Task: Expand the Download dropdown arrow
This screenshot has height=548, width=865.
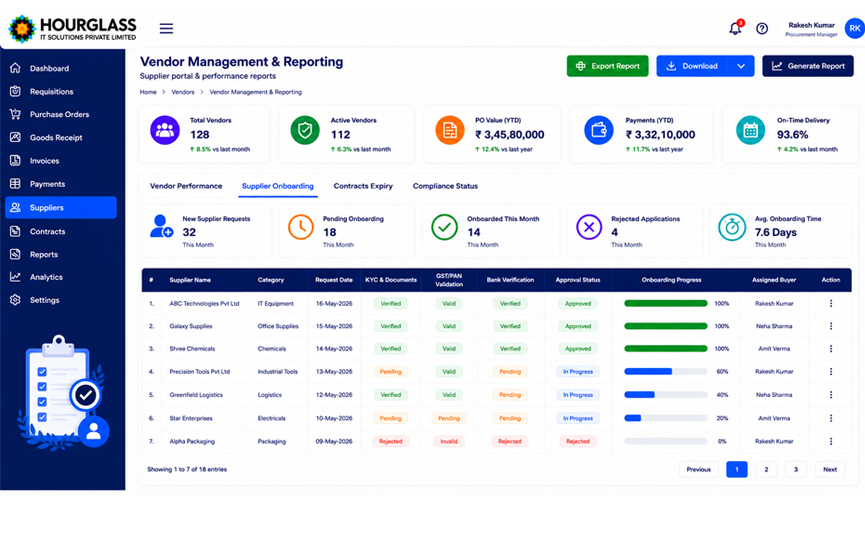Action: click(x=741, y=66)
